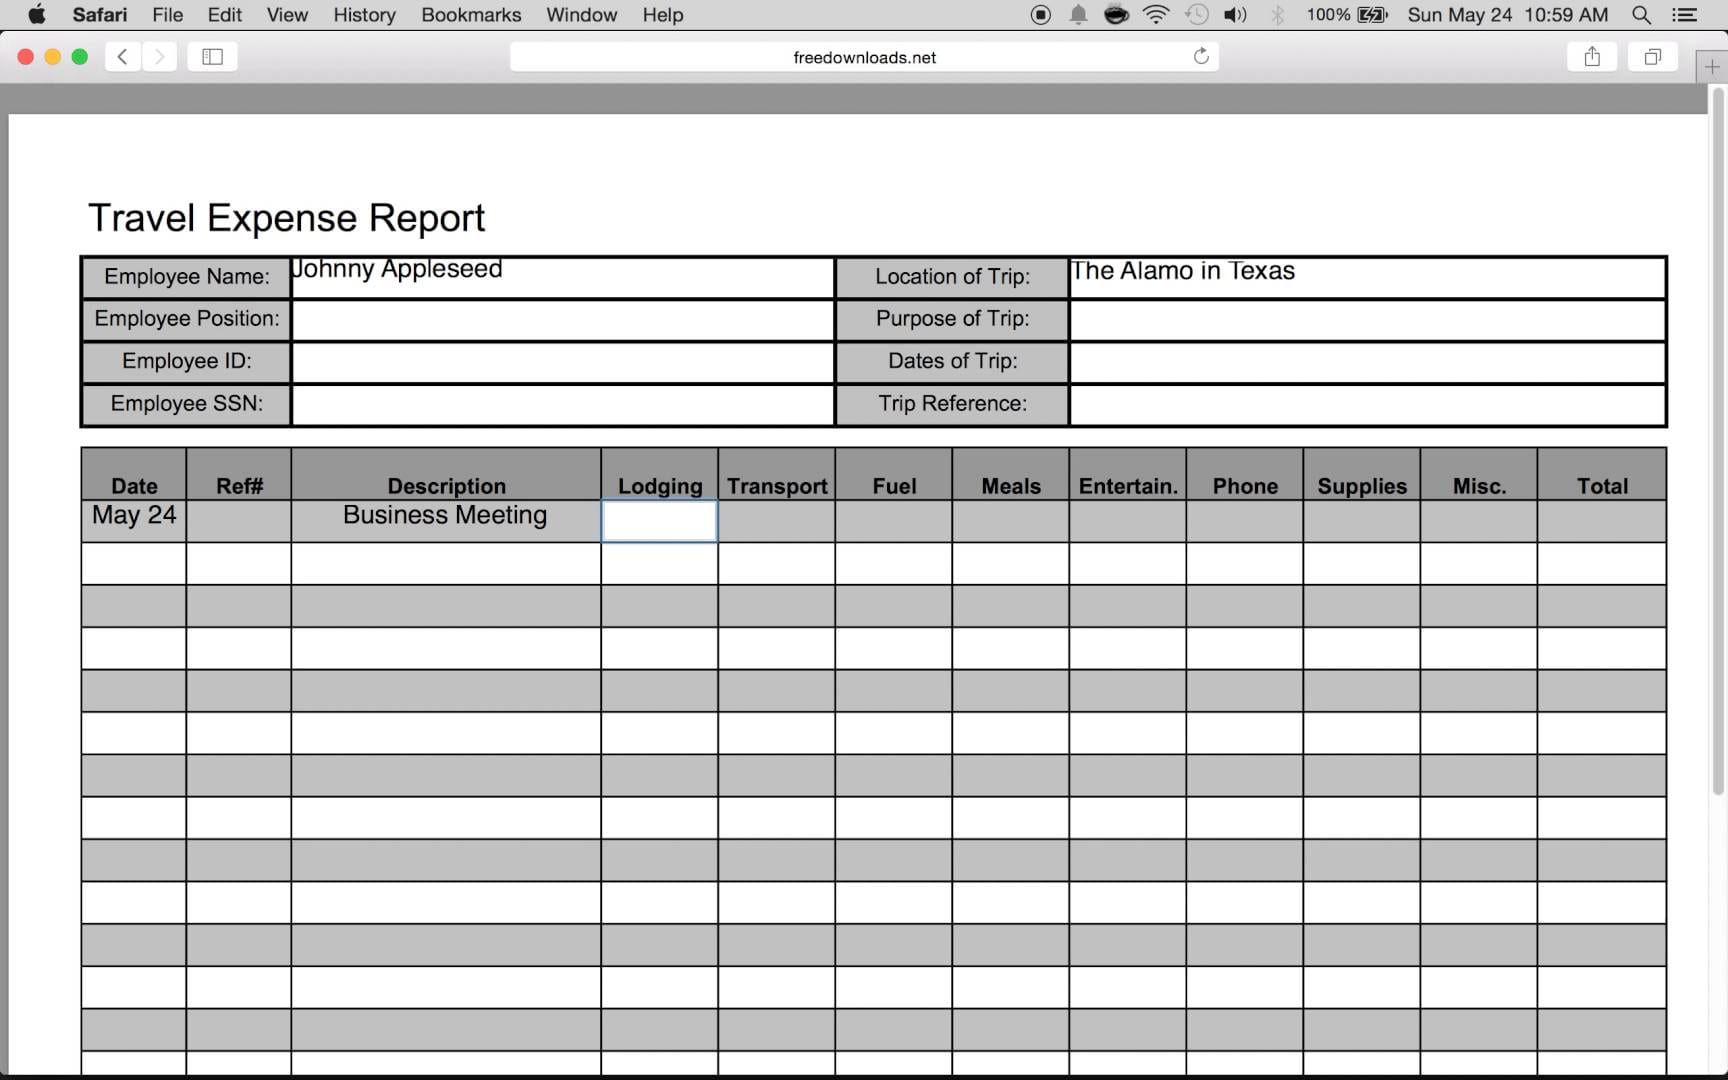Image resolution: width=1728 pixels, height=1080 pixels.
Task: Click the volume icon in menu bar
Action: pyautogui.click(x=1235, y=15)
